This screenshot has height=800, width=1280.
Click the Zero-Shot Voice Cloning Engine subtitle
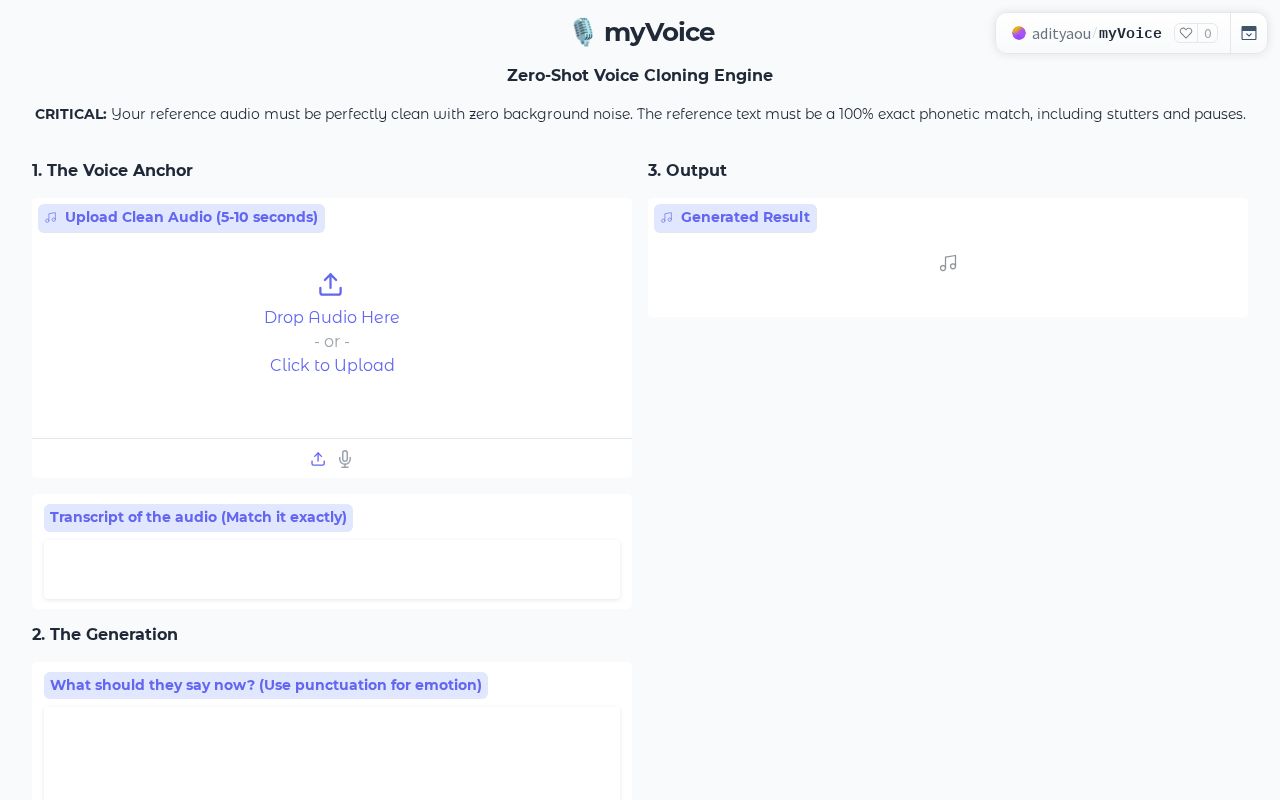pos(640,75)
